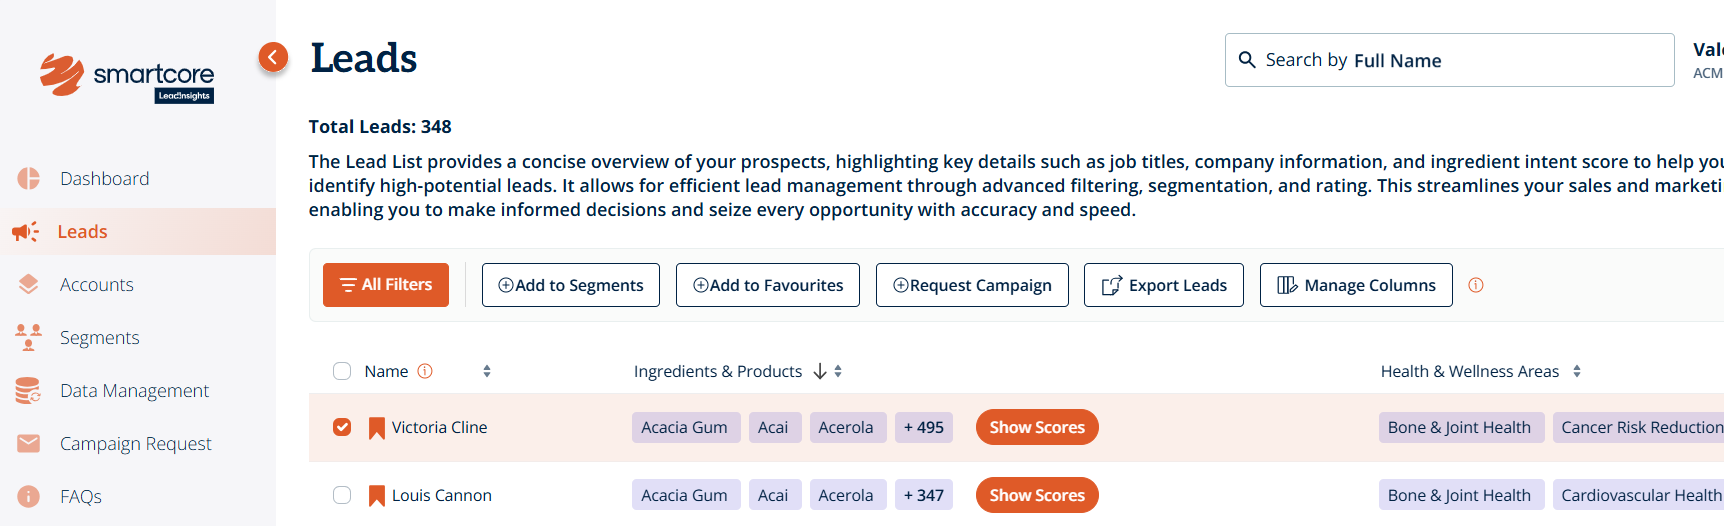Click the smartcore logo
Screen dimensions: 1724x526
[x=127, y=76]
